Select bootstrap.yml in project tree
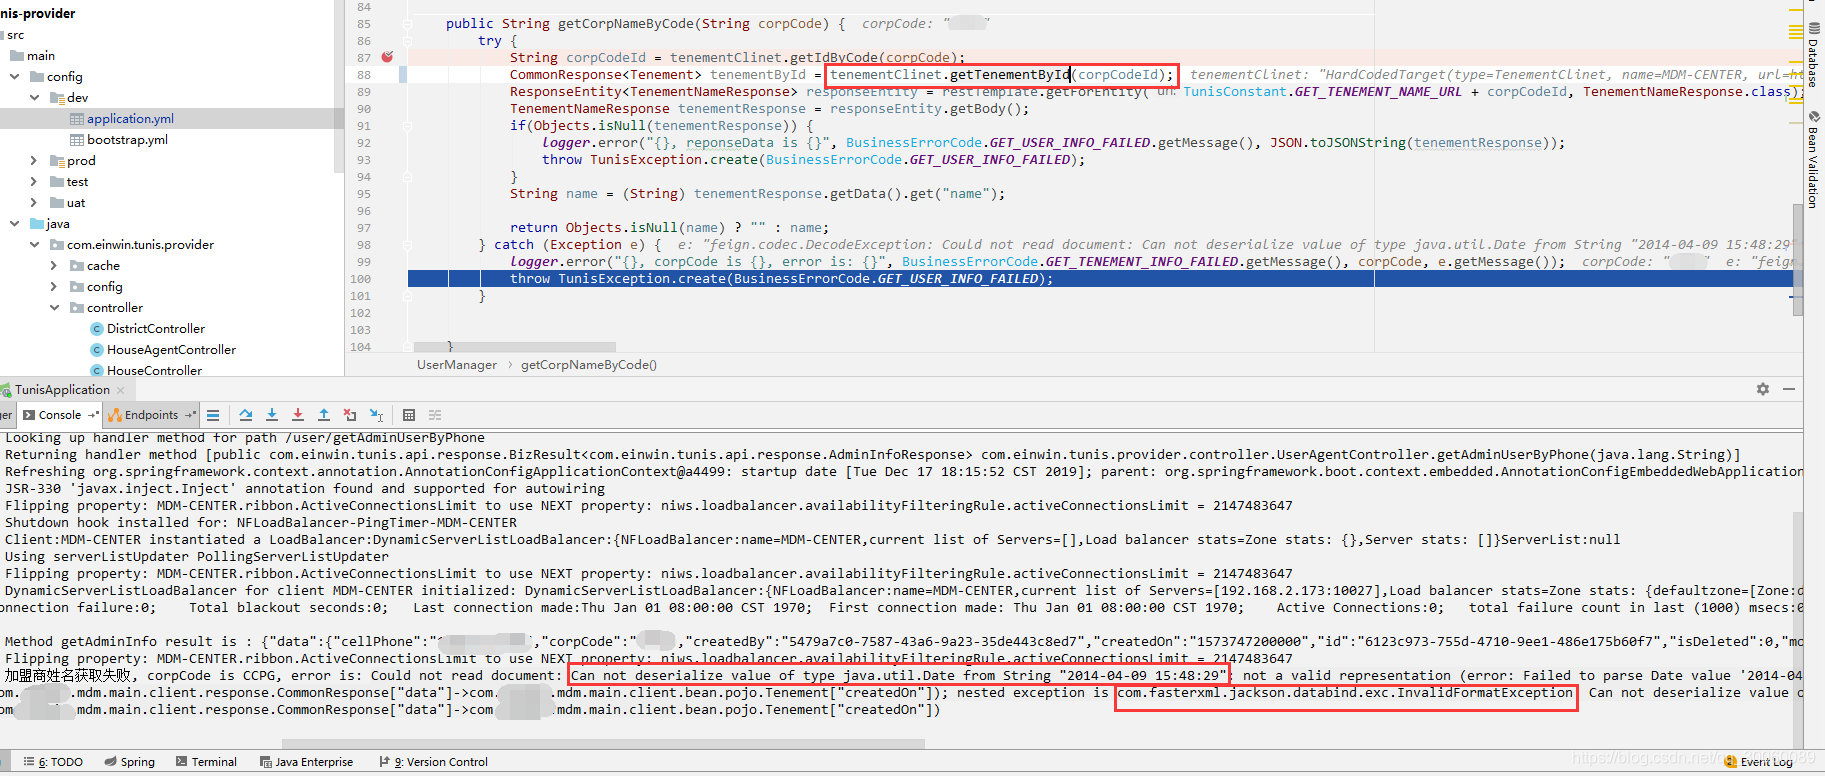Image resolution: width=1825 pixels, height=776 pixels. pos(127,140)
